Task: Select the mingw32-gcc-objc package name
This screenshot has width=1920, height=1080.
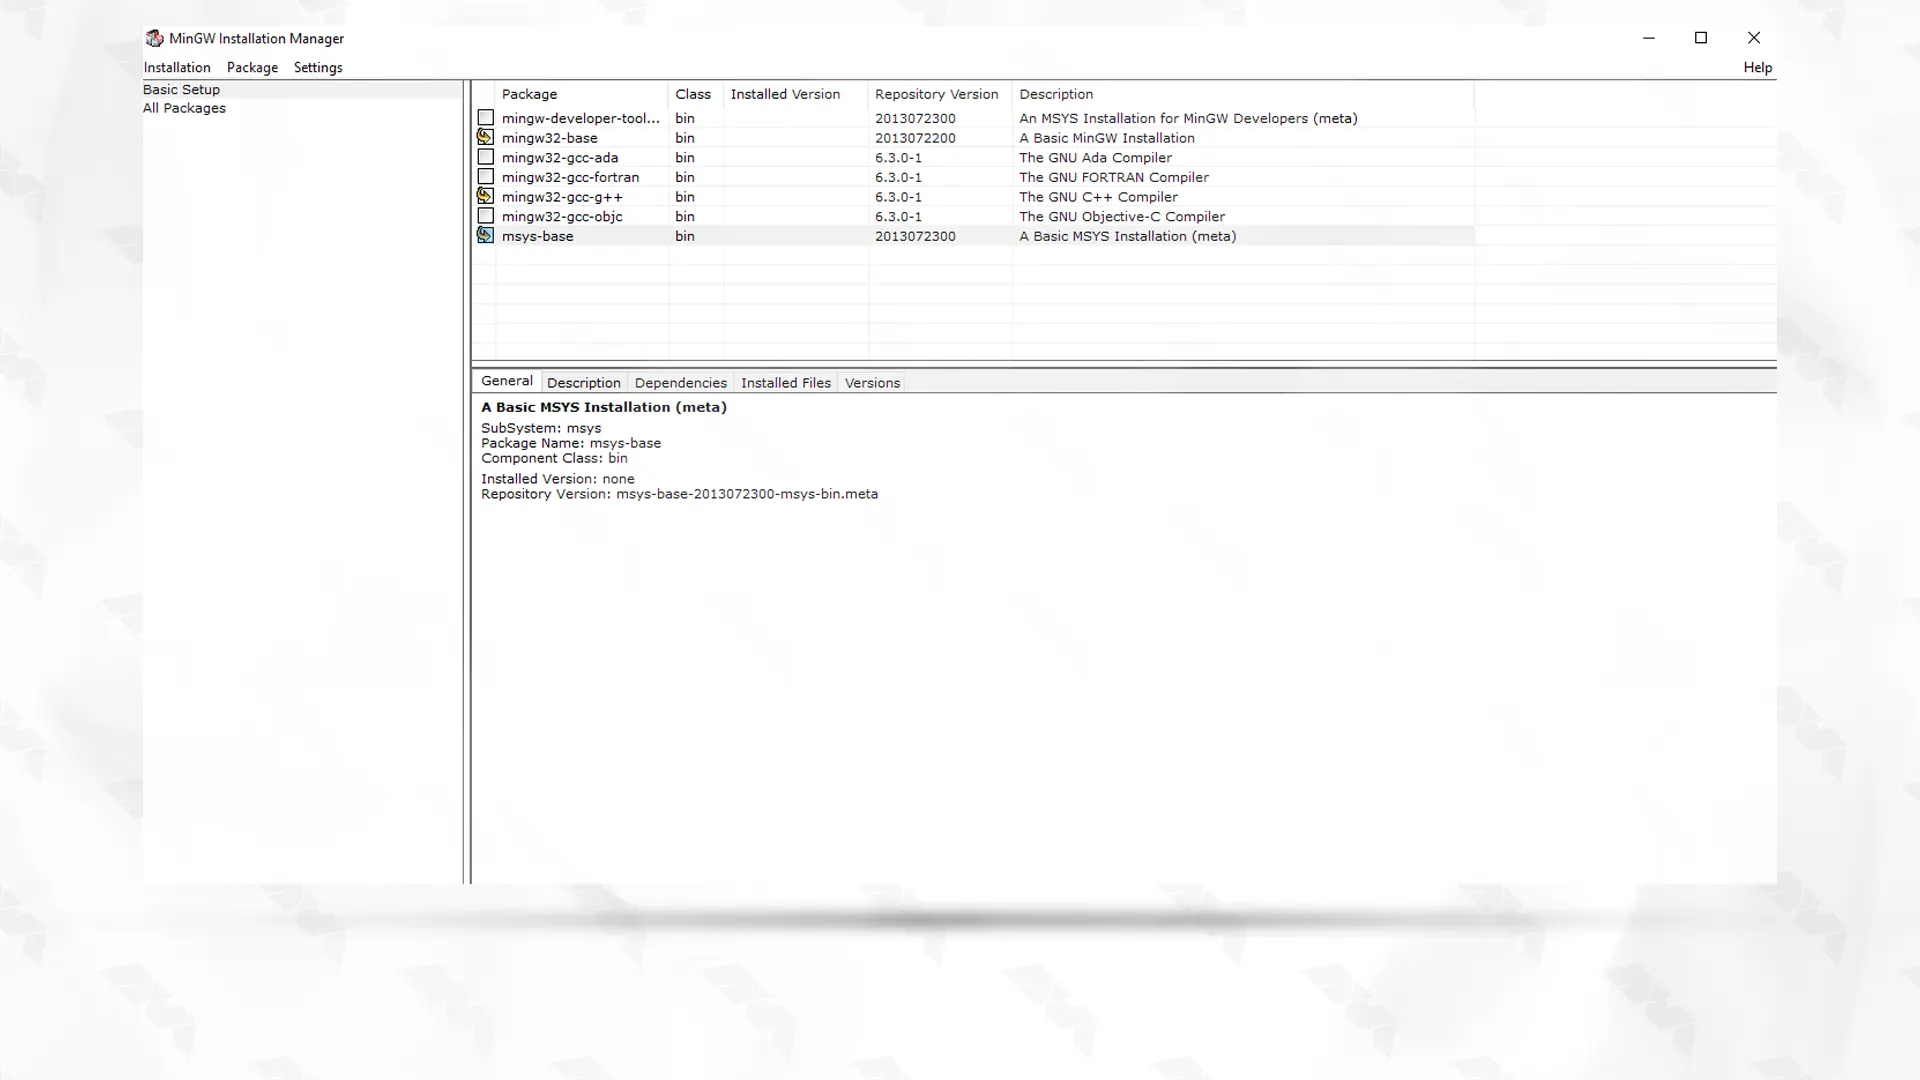Action: click(x=562, y=216)
